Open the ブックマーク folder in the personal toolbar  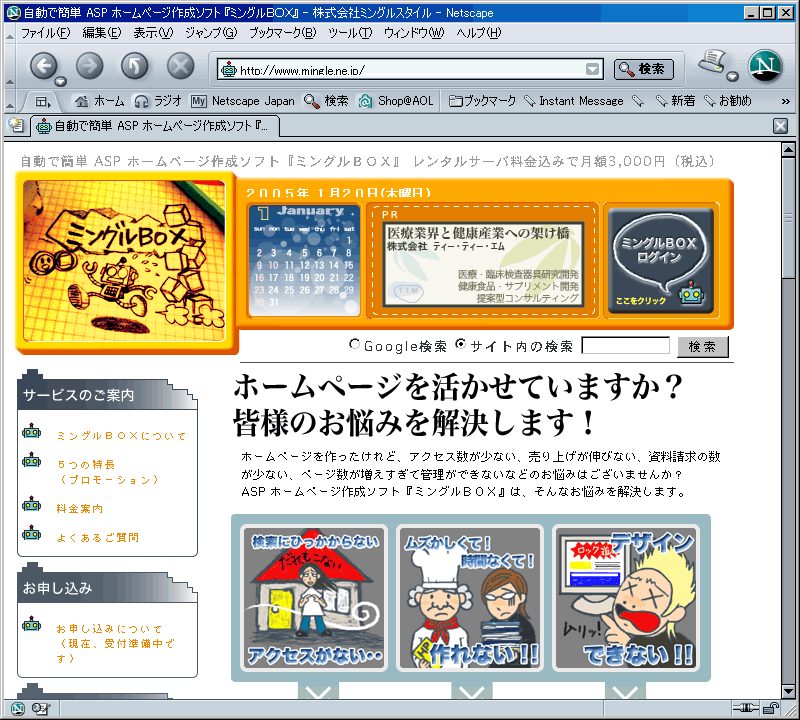[x=482, y=101]
